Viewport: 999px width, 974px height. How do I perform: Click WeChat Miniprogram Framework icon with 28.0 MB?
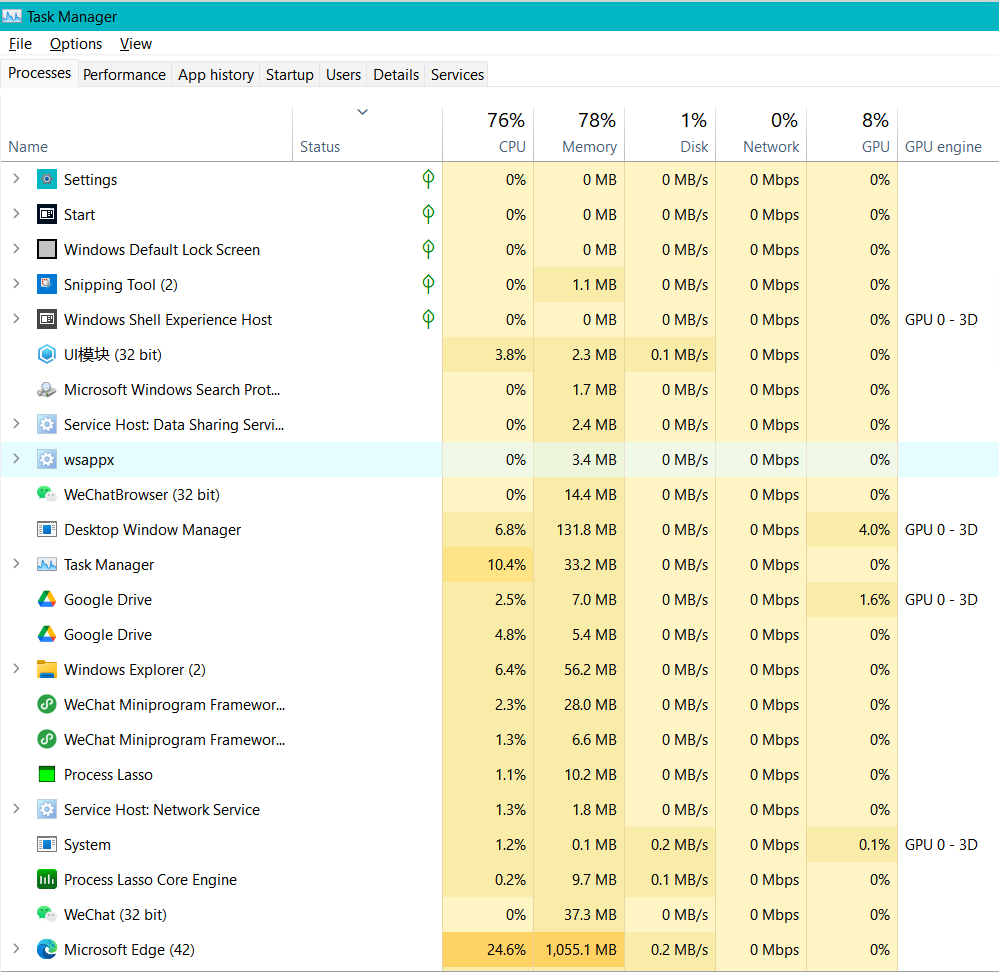pos(47,705)
